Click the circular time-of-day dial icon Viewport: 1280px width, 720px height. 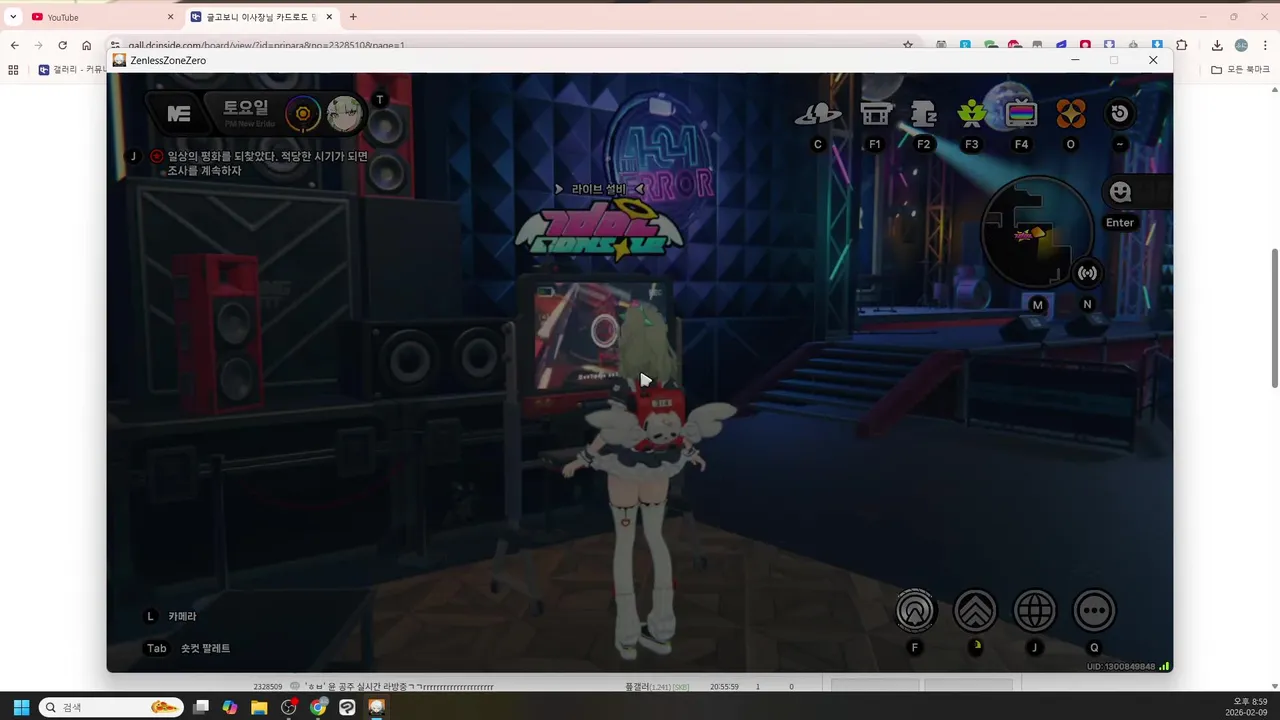pyautogui.click(x=302, y=114)
